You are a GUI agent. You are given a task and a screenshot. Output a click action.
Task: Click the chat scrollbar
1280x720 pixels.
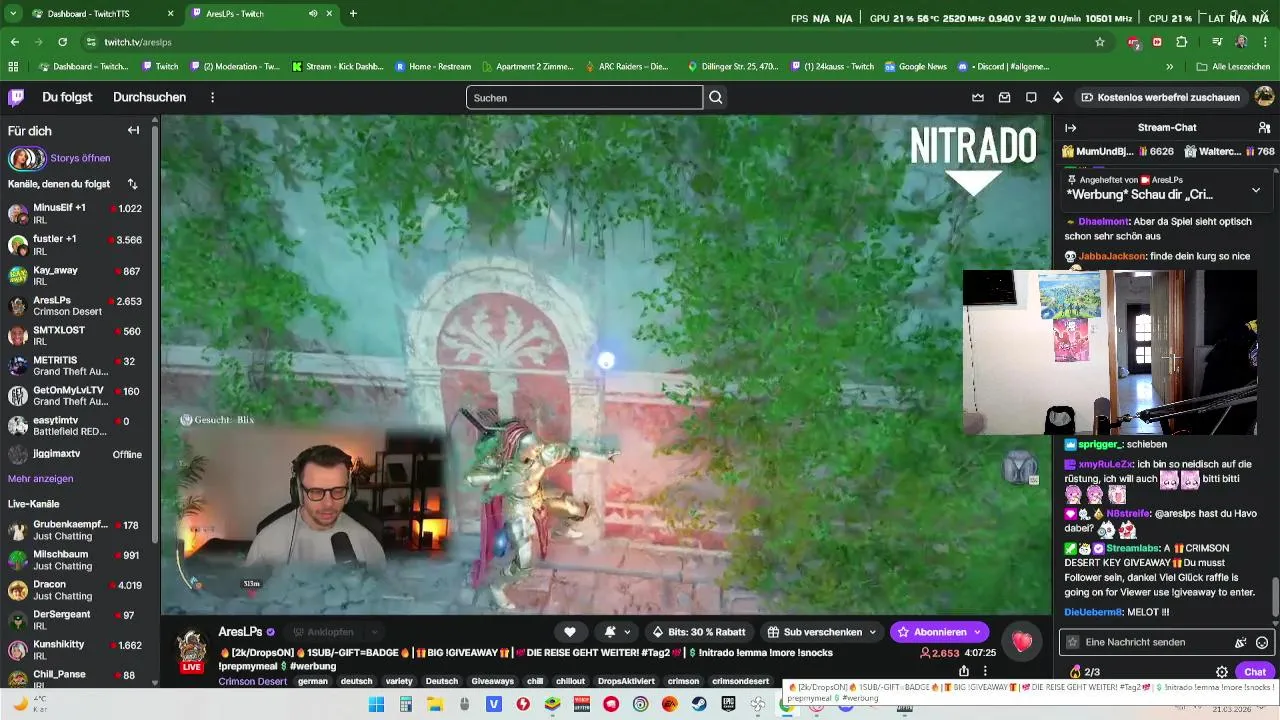click(x=1274, y=597)
